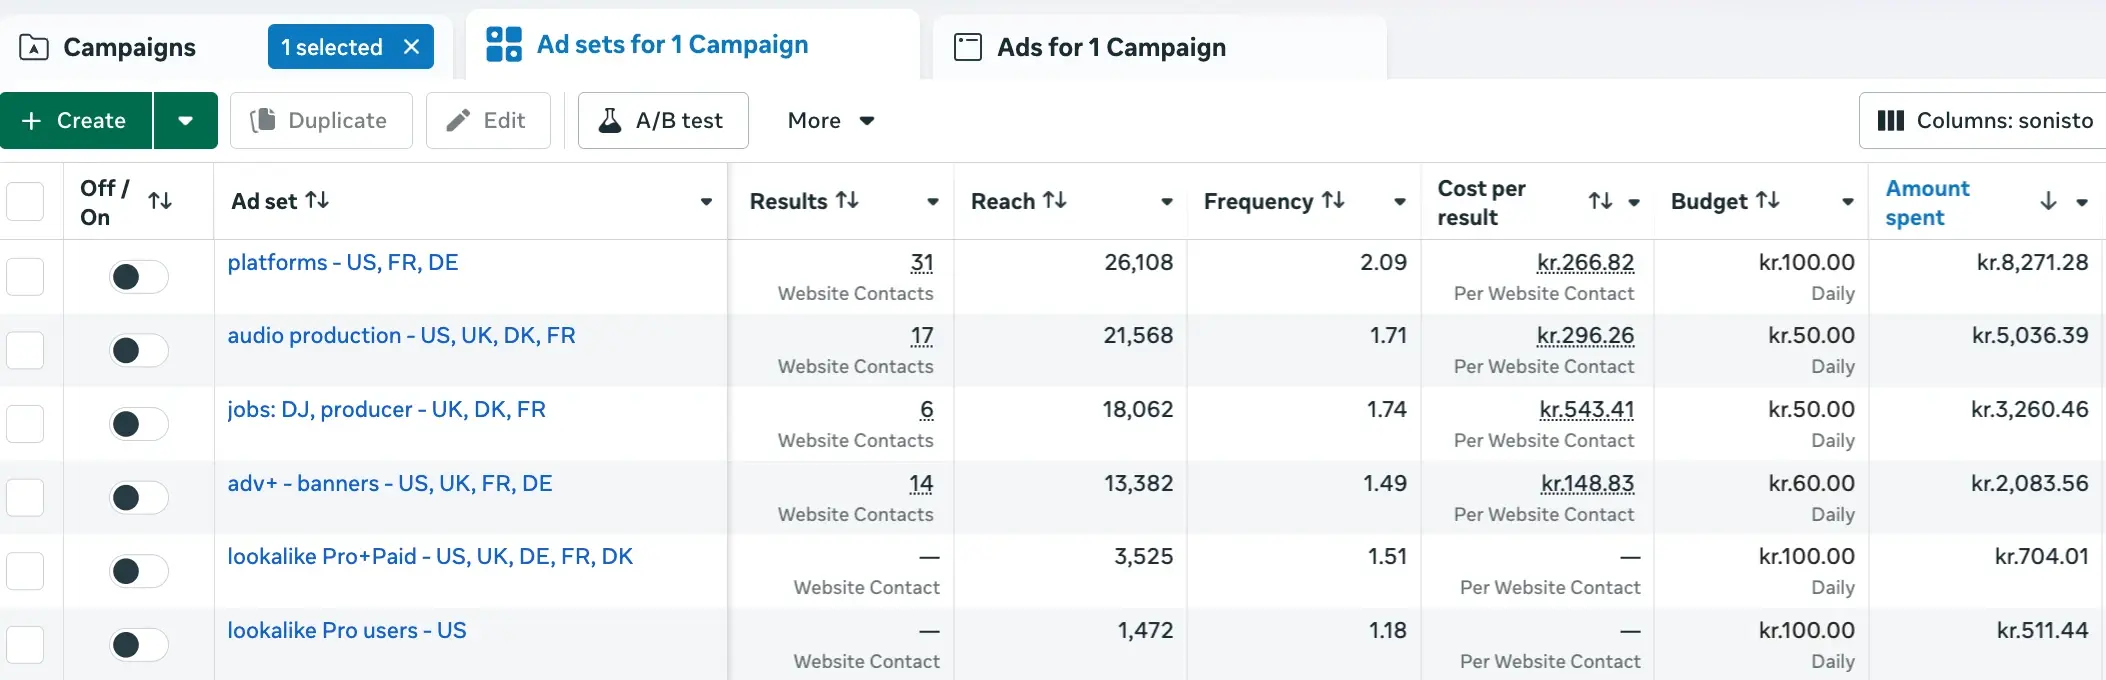Click Amount spent descending sort arrow
Image resolution: width=2106 pixels, height=680 pixels.
pyautogui.click(x=2048, y=201)
